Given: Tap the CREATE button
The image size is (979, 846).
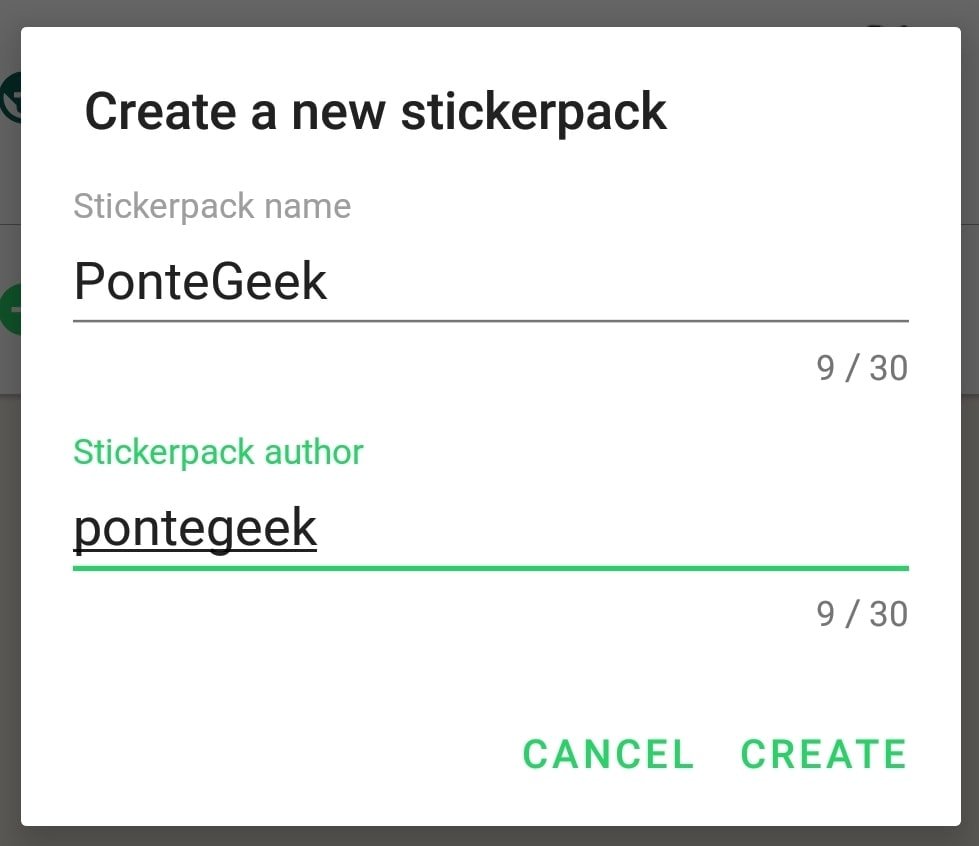Looking at the screenshot, I should (x=824, y=754).
